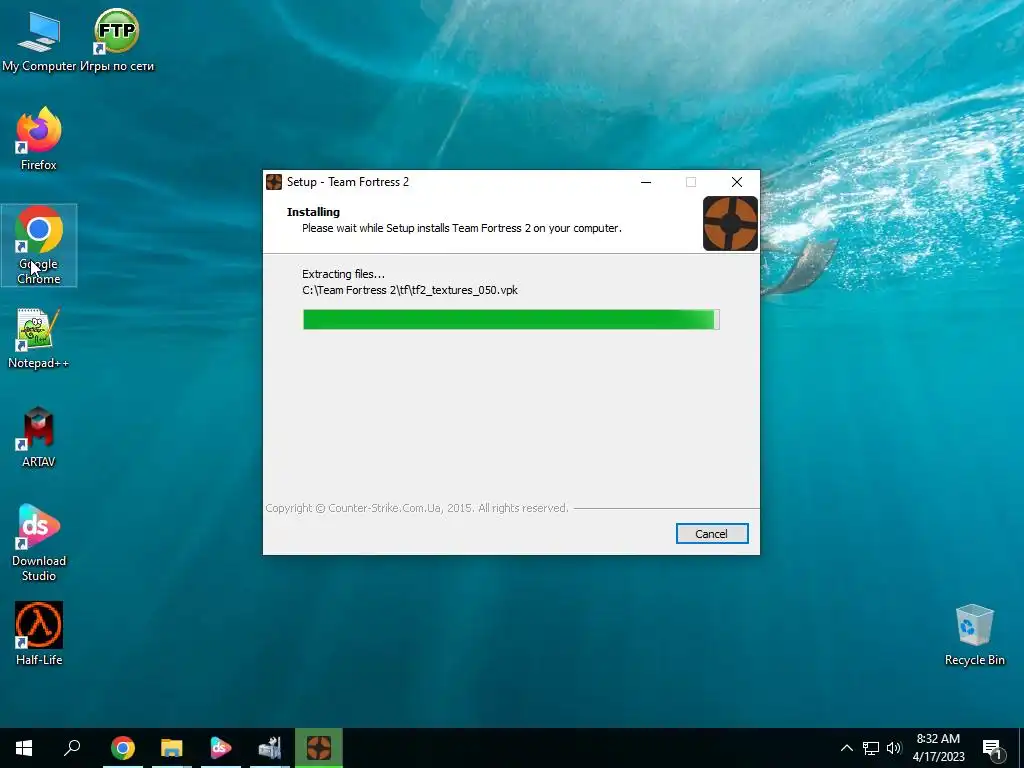Click 'Please wait while Setup installs' text

pos(462,228)
